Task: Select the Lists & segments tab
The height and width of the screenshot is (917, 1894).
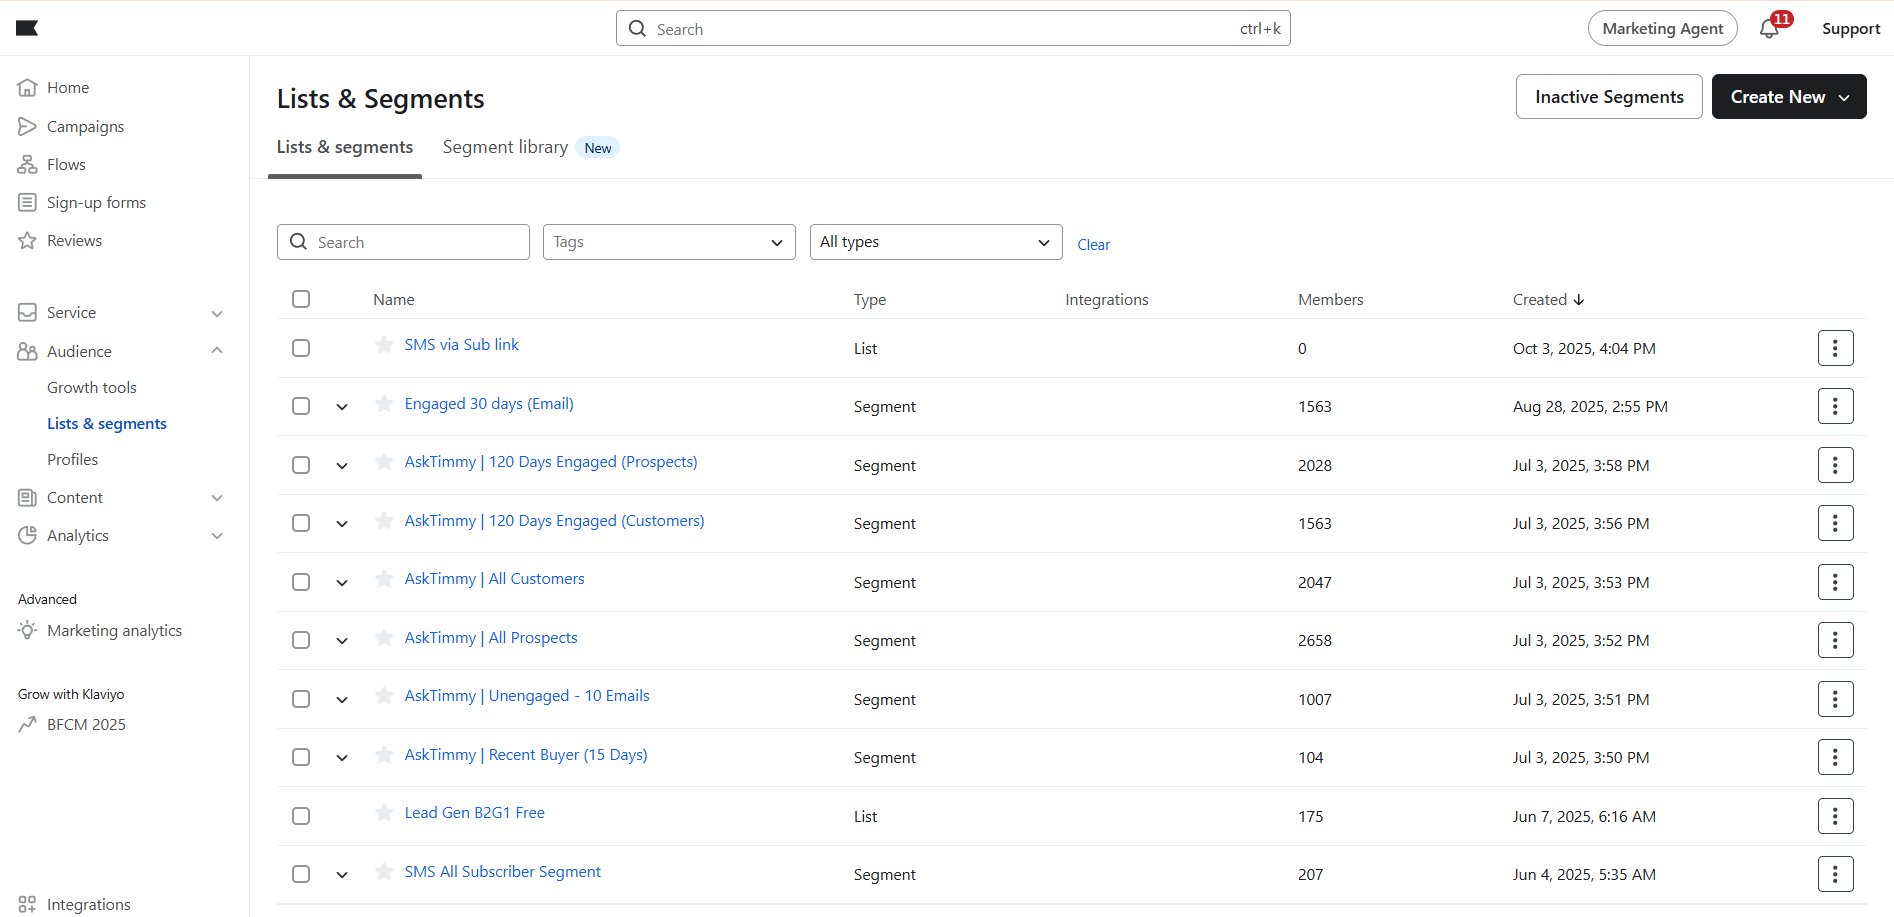Action: tap(345, 147)
